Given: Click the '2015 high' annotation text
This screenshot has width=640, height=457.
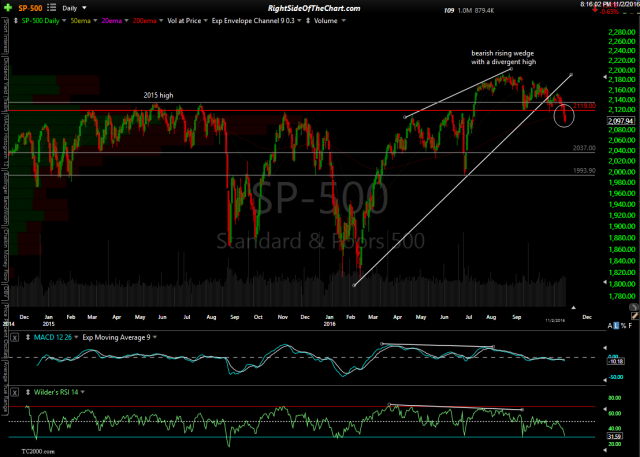Looking at the screenshot, I should tap(158, 95).
